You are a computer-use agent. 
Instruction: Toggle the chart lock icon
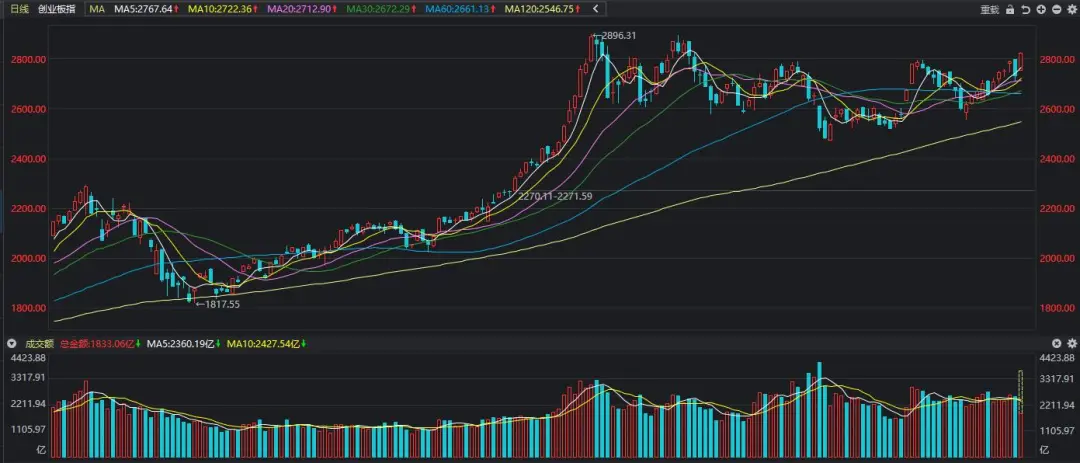pos(1010,10)
